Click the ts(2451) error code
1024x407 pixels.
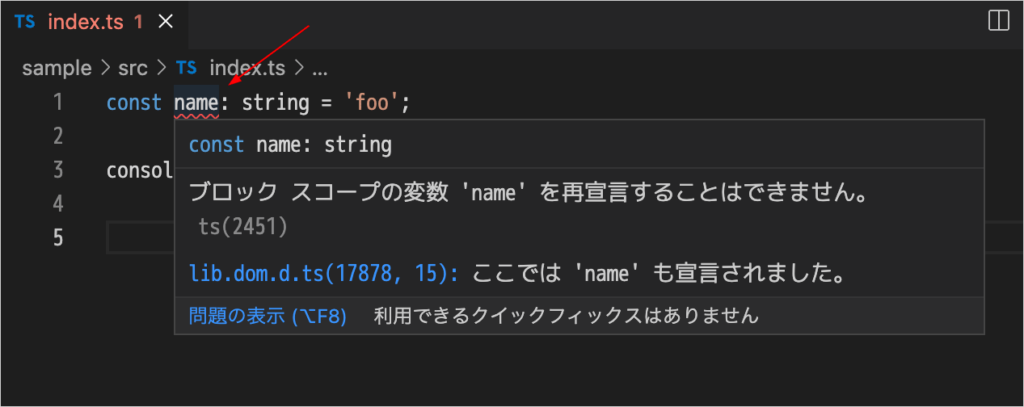[x=242, y=227]
